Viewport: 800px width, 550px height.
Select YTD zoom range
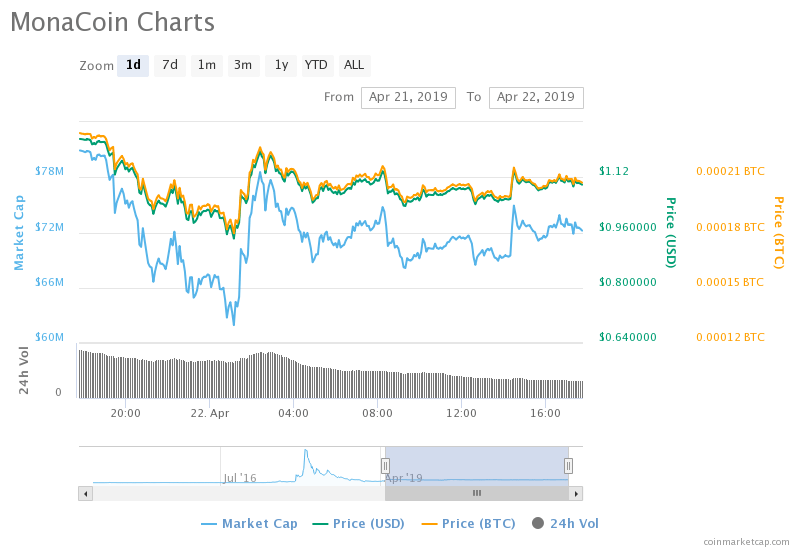pos(316,66)
